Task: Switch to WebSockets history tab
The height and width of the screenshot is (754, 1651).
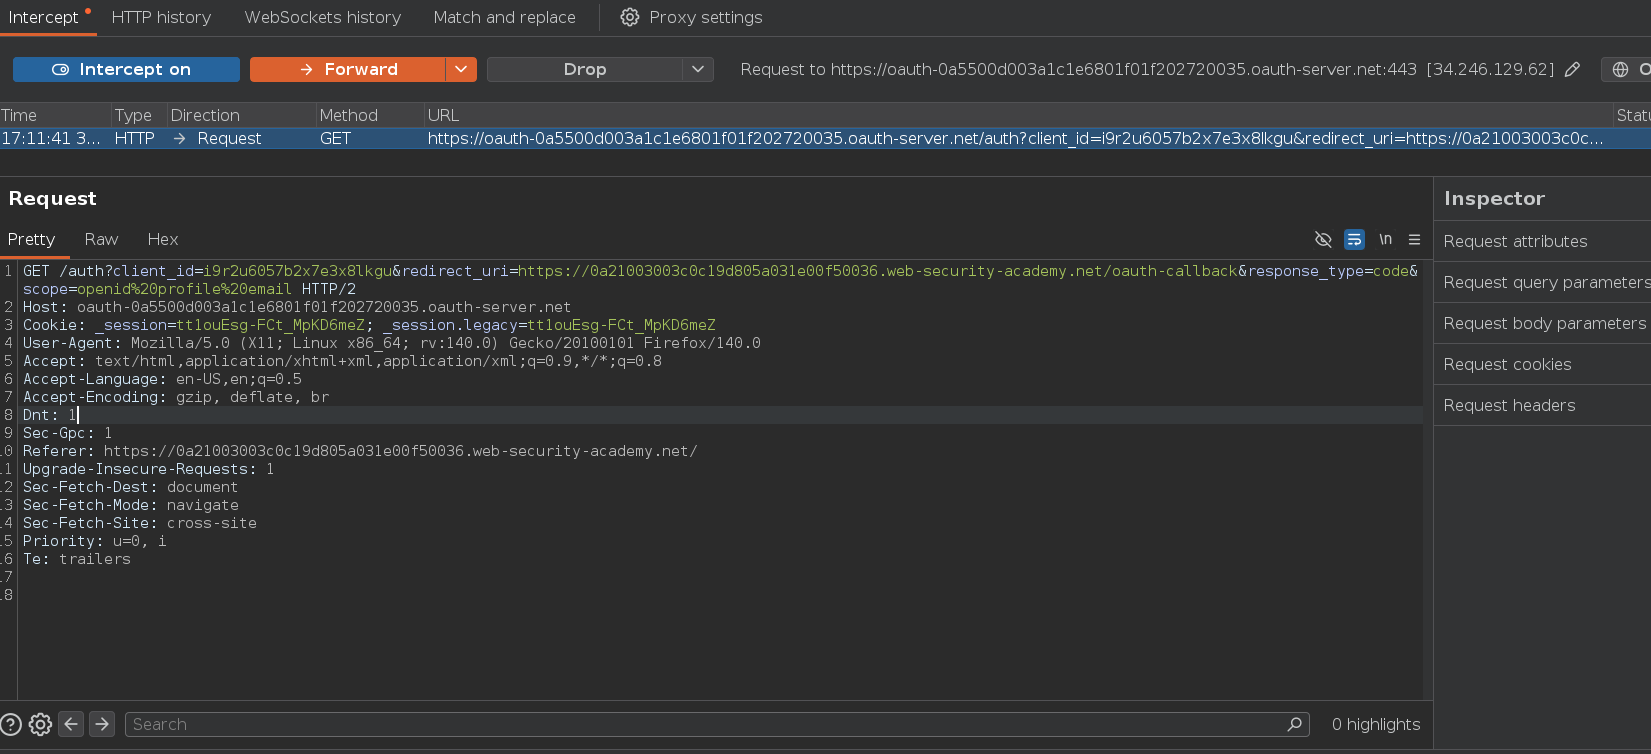Action: [323, 17]
